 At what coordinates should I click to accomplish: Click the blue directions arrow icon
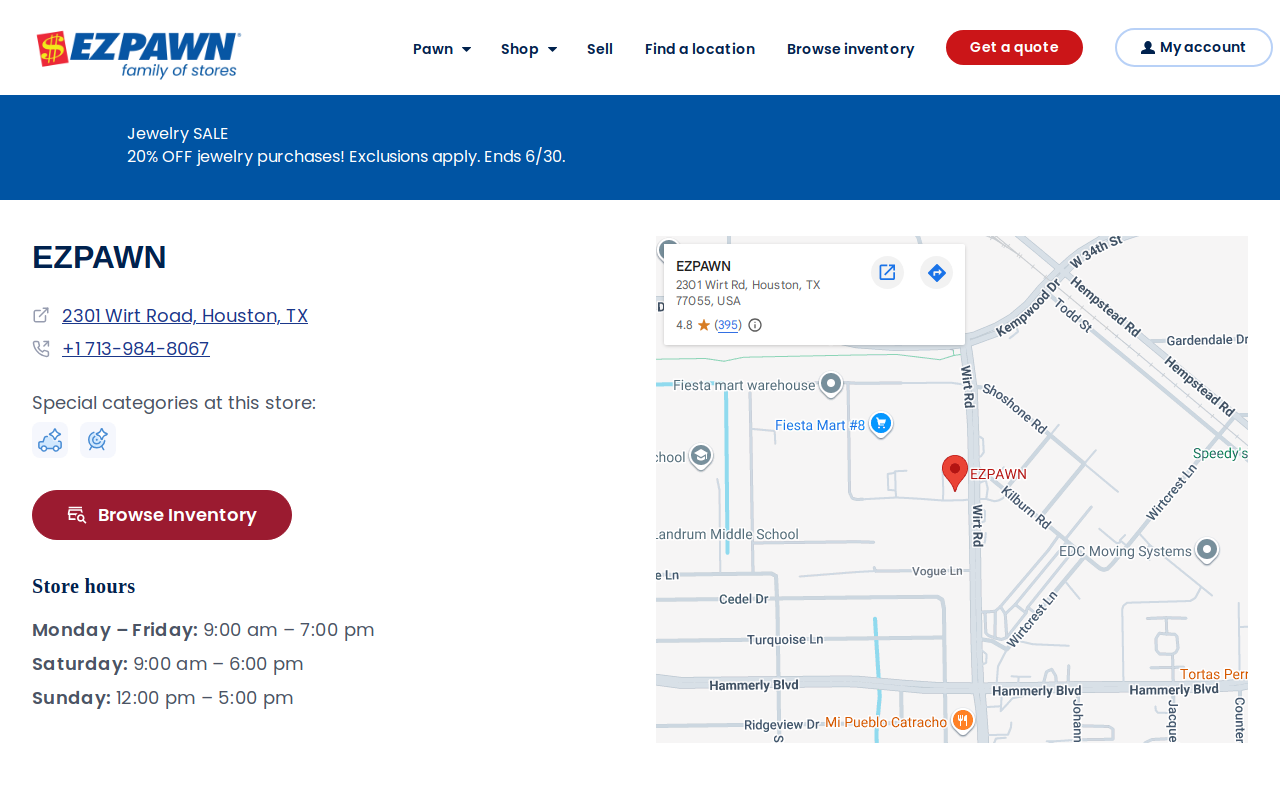(936, 272)
